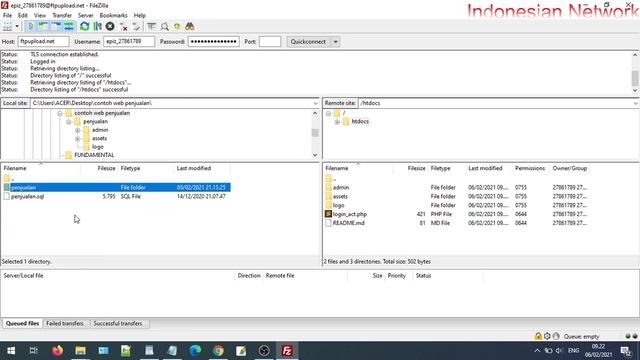Toggle processing of the transfer queue
This screenshot has height=360, width=640.
pos(97,27)
